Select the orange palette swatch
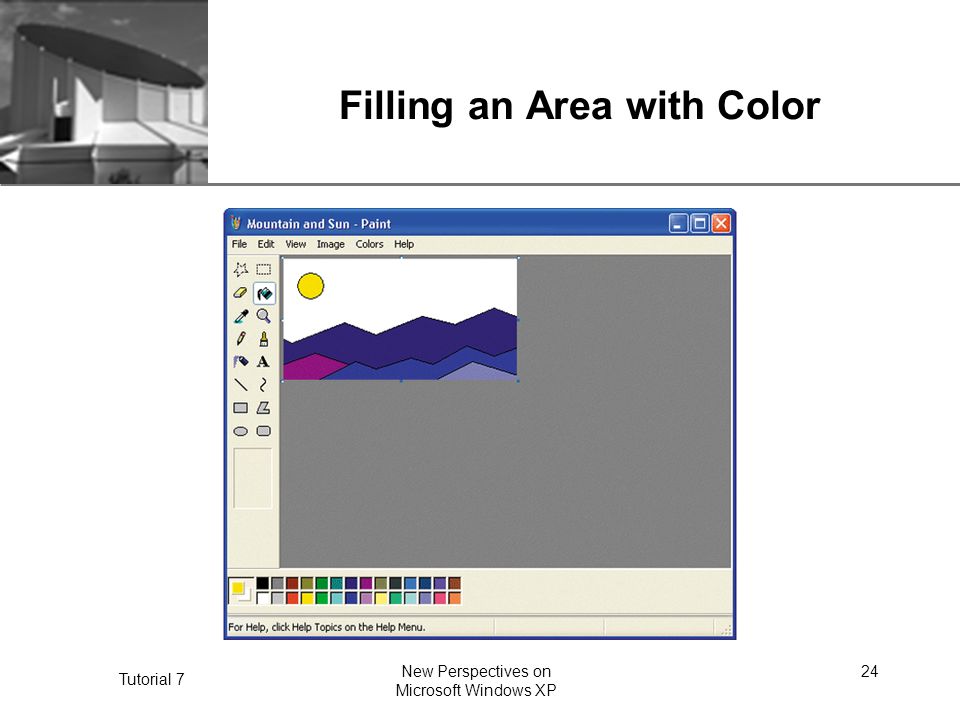The height and width of the screenshot is (720, 960). [454, 598]
